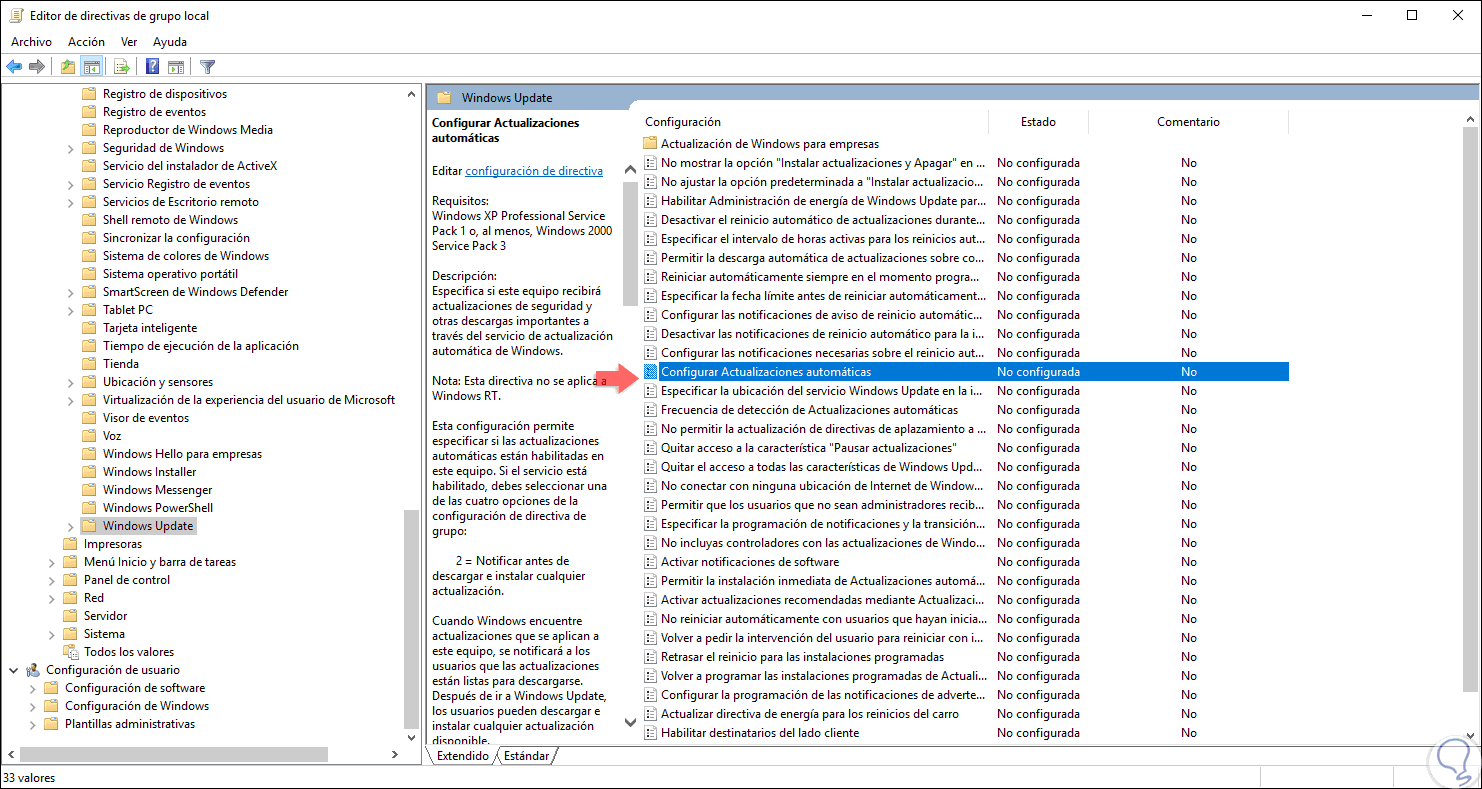Switch to the Extendido tab
Screen dimensions: 1482x789
pos(463,756)
